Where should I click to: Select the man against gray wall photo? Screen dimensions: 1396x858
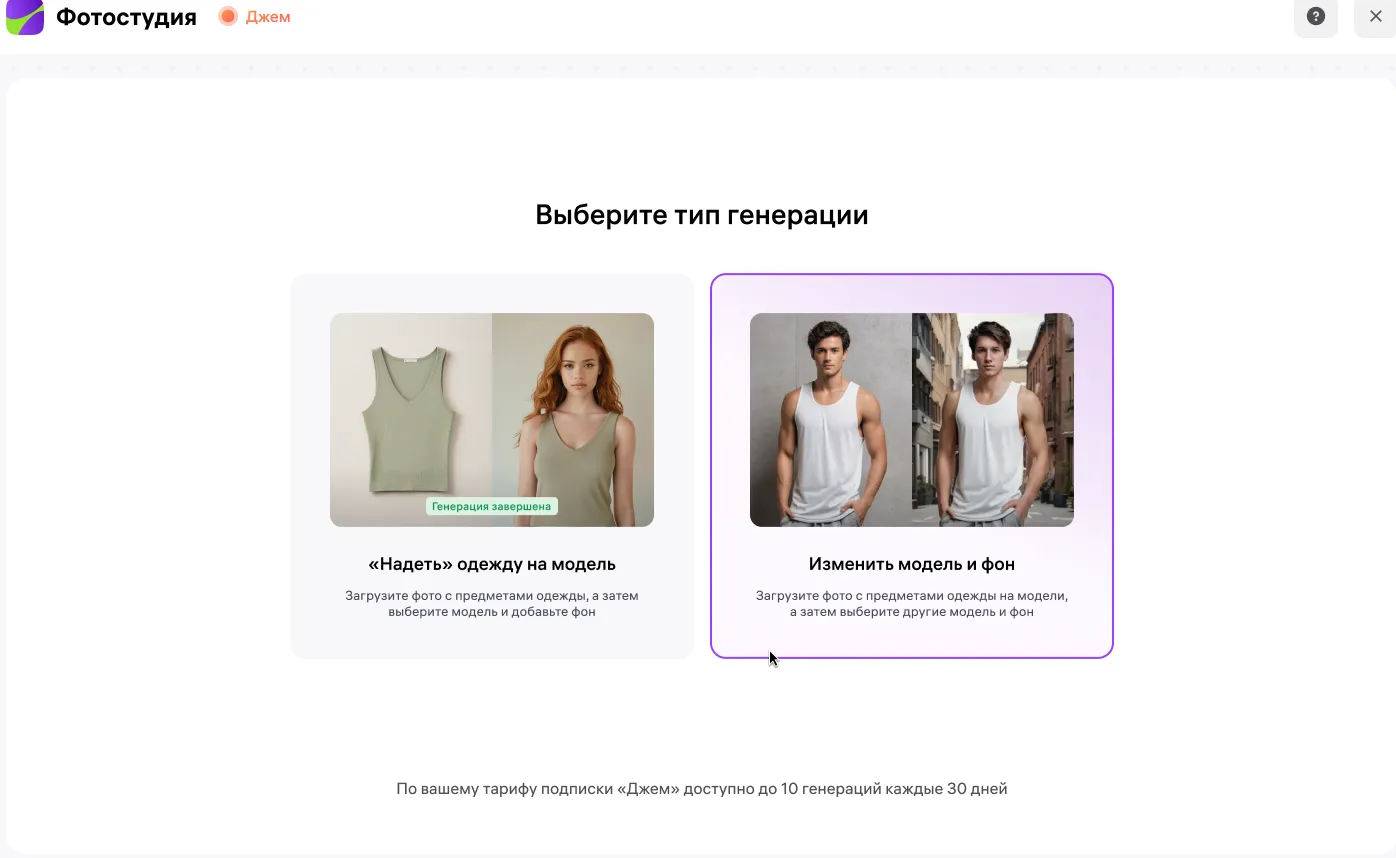(830, 420)
